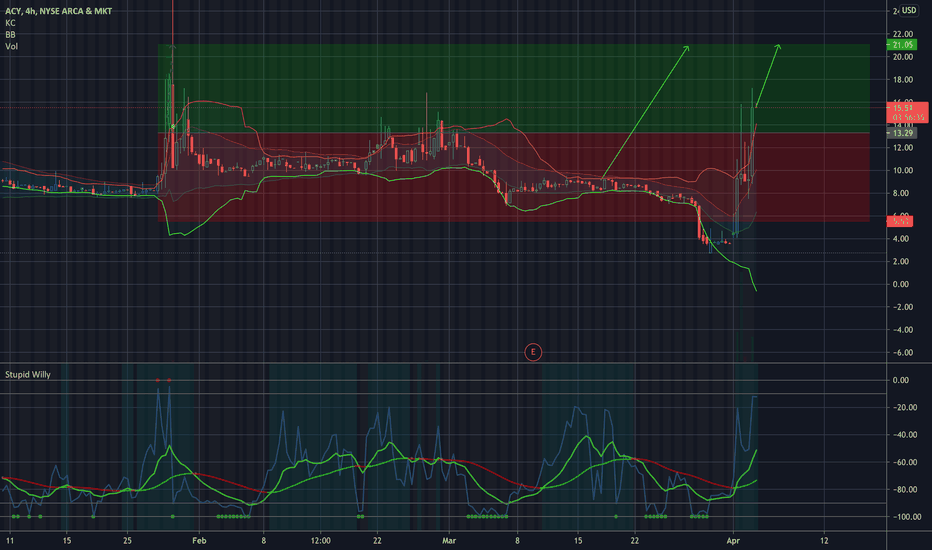Select the KC indicator label
This screenshot has width=932, height=550.
click(10, 23)
